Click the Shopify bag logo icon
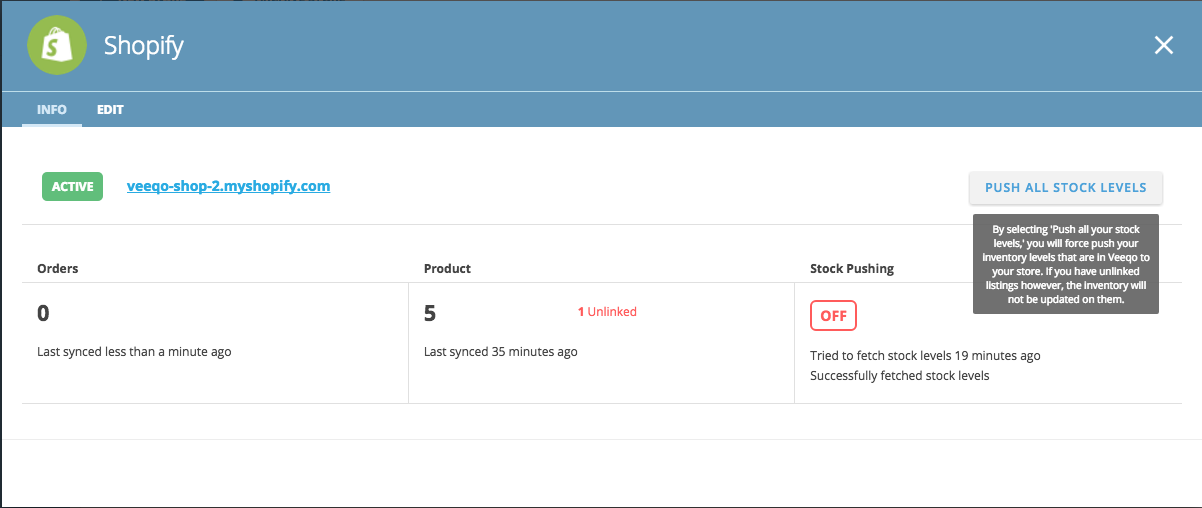Image resolution: width=1202 pixels, height=508 pixels. [x=56, y=45]
